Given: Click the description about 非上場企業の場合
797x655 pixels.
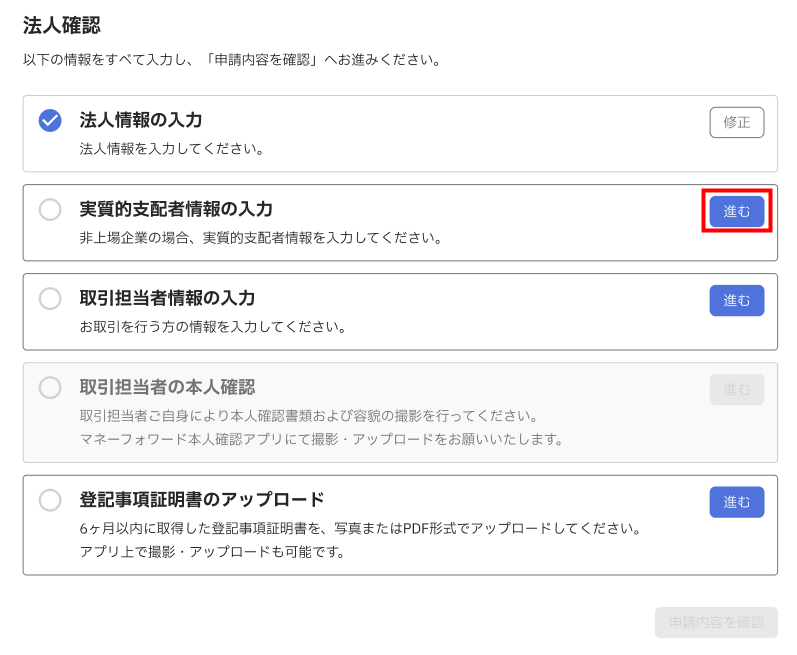Looking at the screenshot, I should pyautogui.click(x=262, y=238).
